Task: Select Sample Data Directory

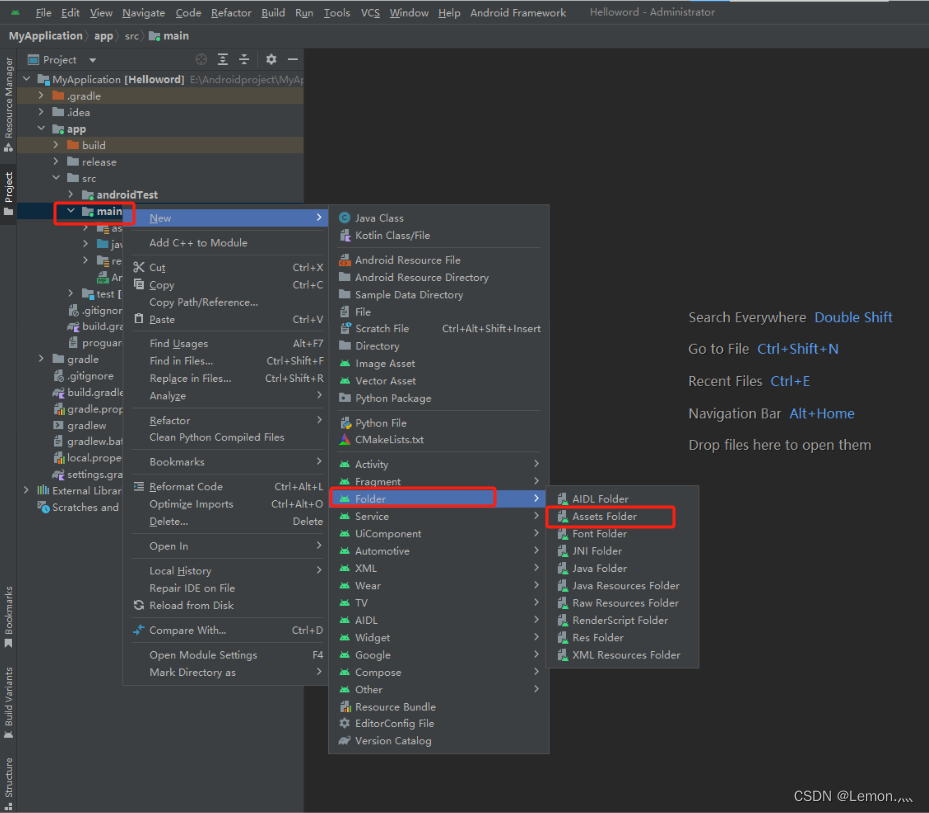Action: [x=438, y=295]
